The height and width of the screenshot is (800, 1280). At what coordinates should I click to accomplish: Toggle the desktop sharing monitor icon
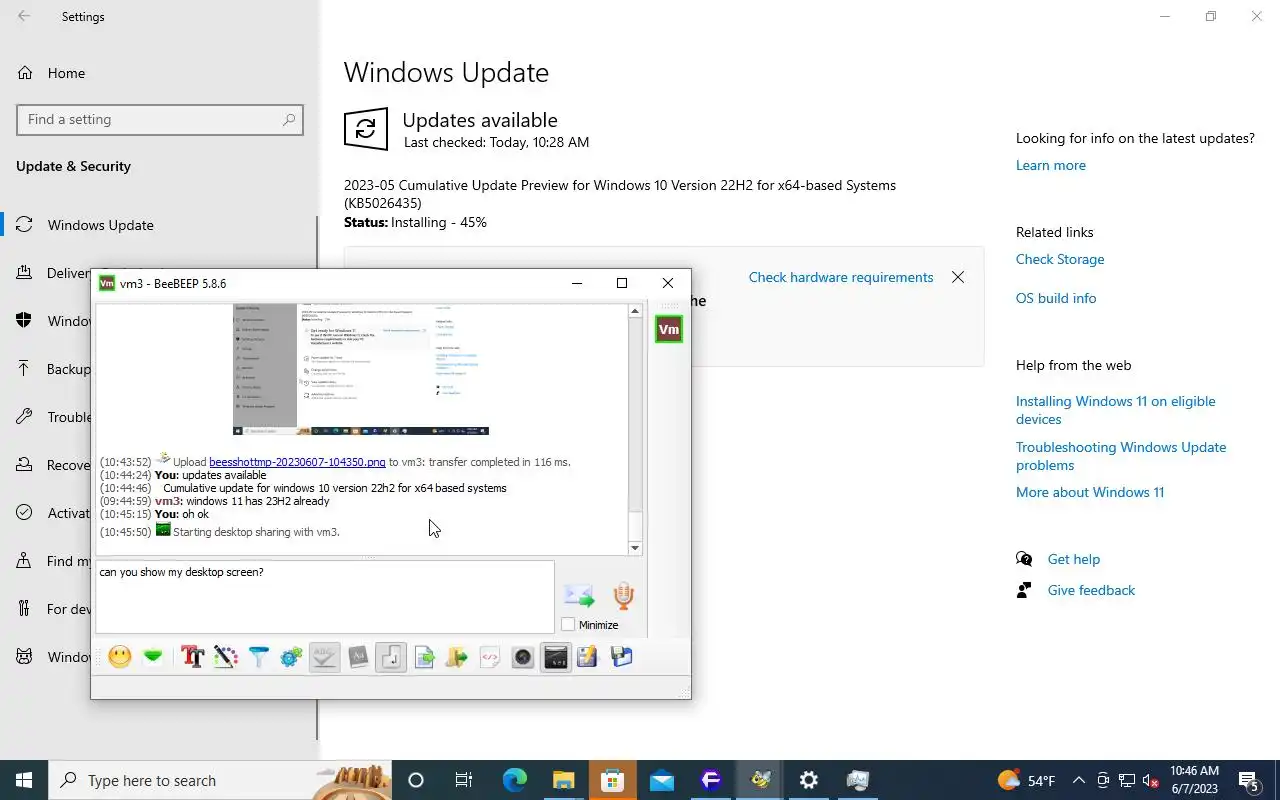[x=556, y=657]
